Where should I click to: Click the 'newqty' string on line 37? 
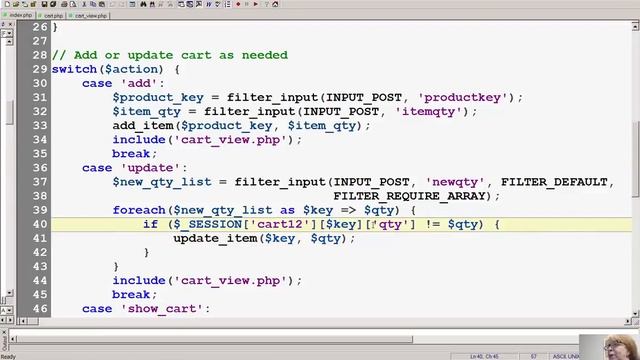[455, 182]
